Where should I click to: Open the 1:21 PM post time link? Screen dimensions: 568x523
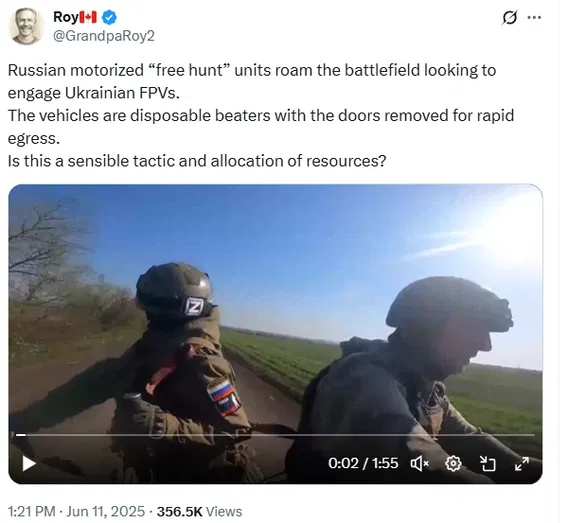pyautogui.click(x=32, y=511)
